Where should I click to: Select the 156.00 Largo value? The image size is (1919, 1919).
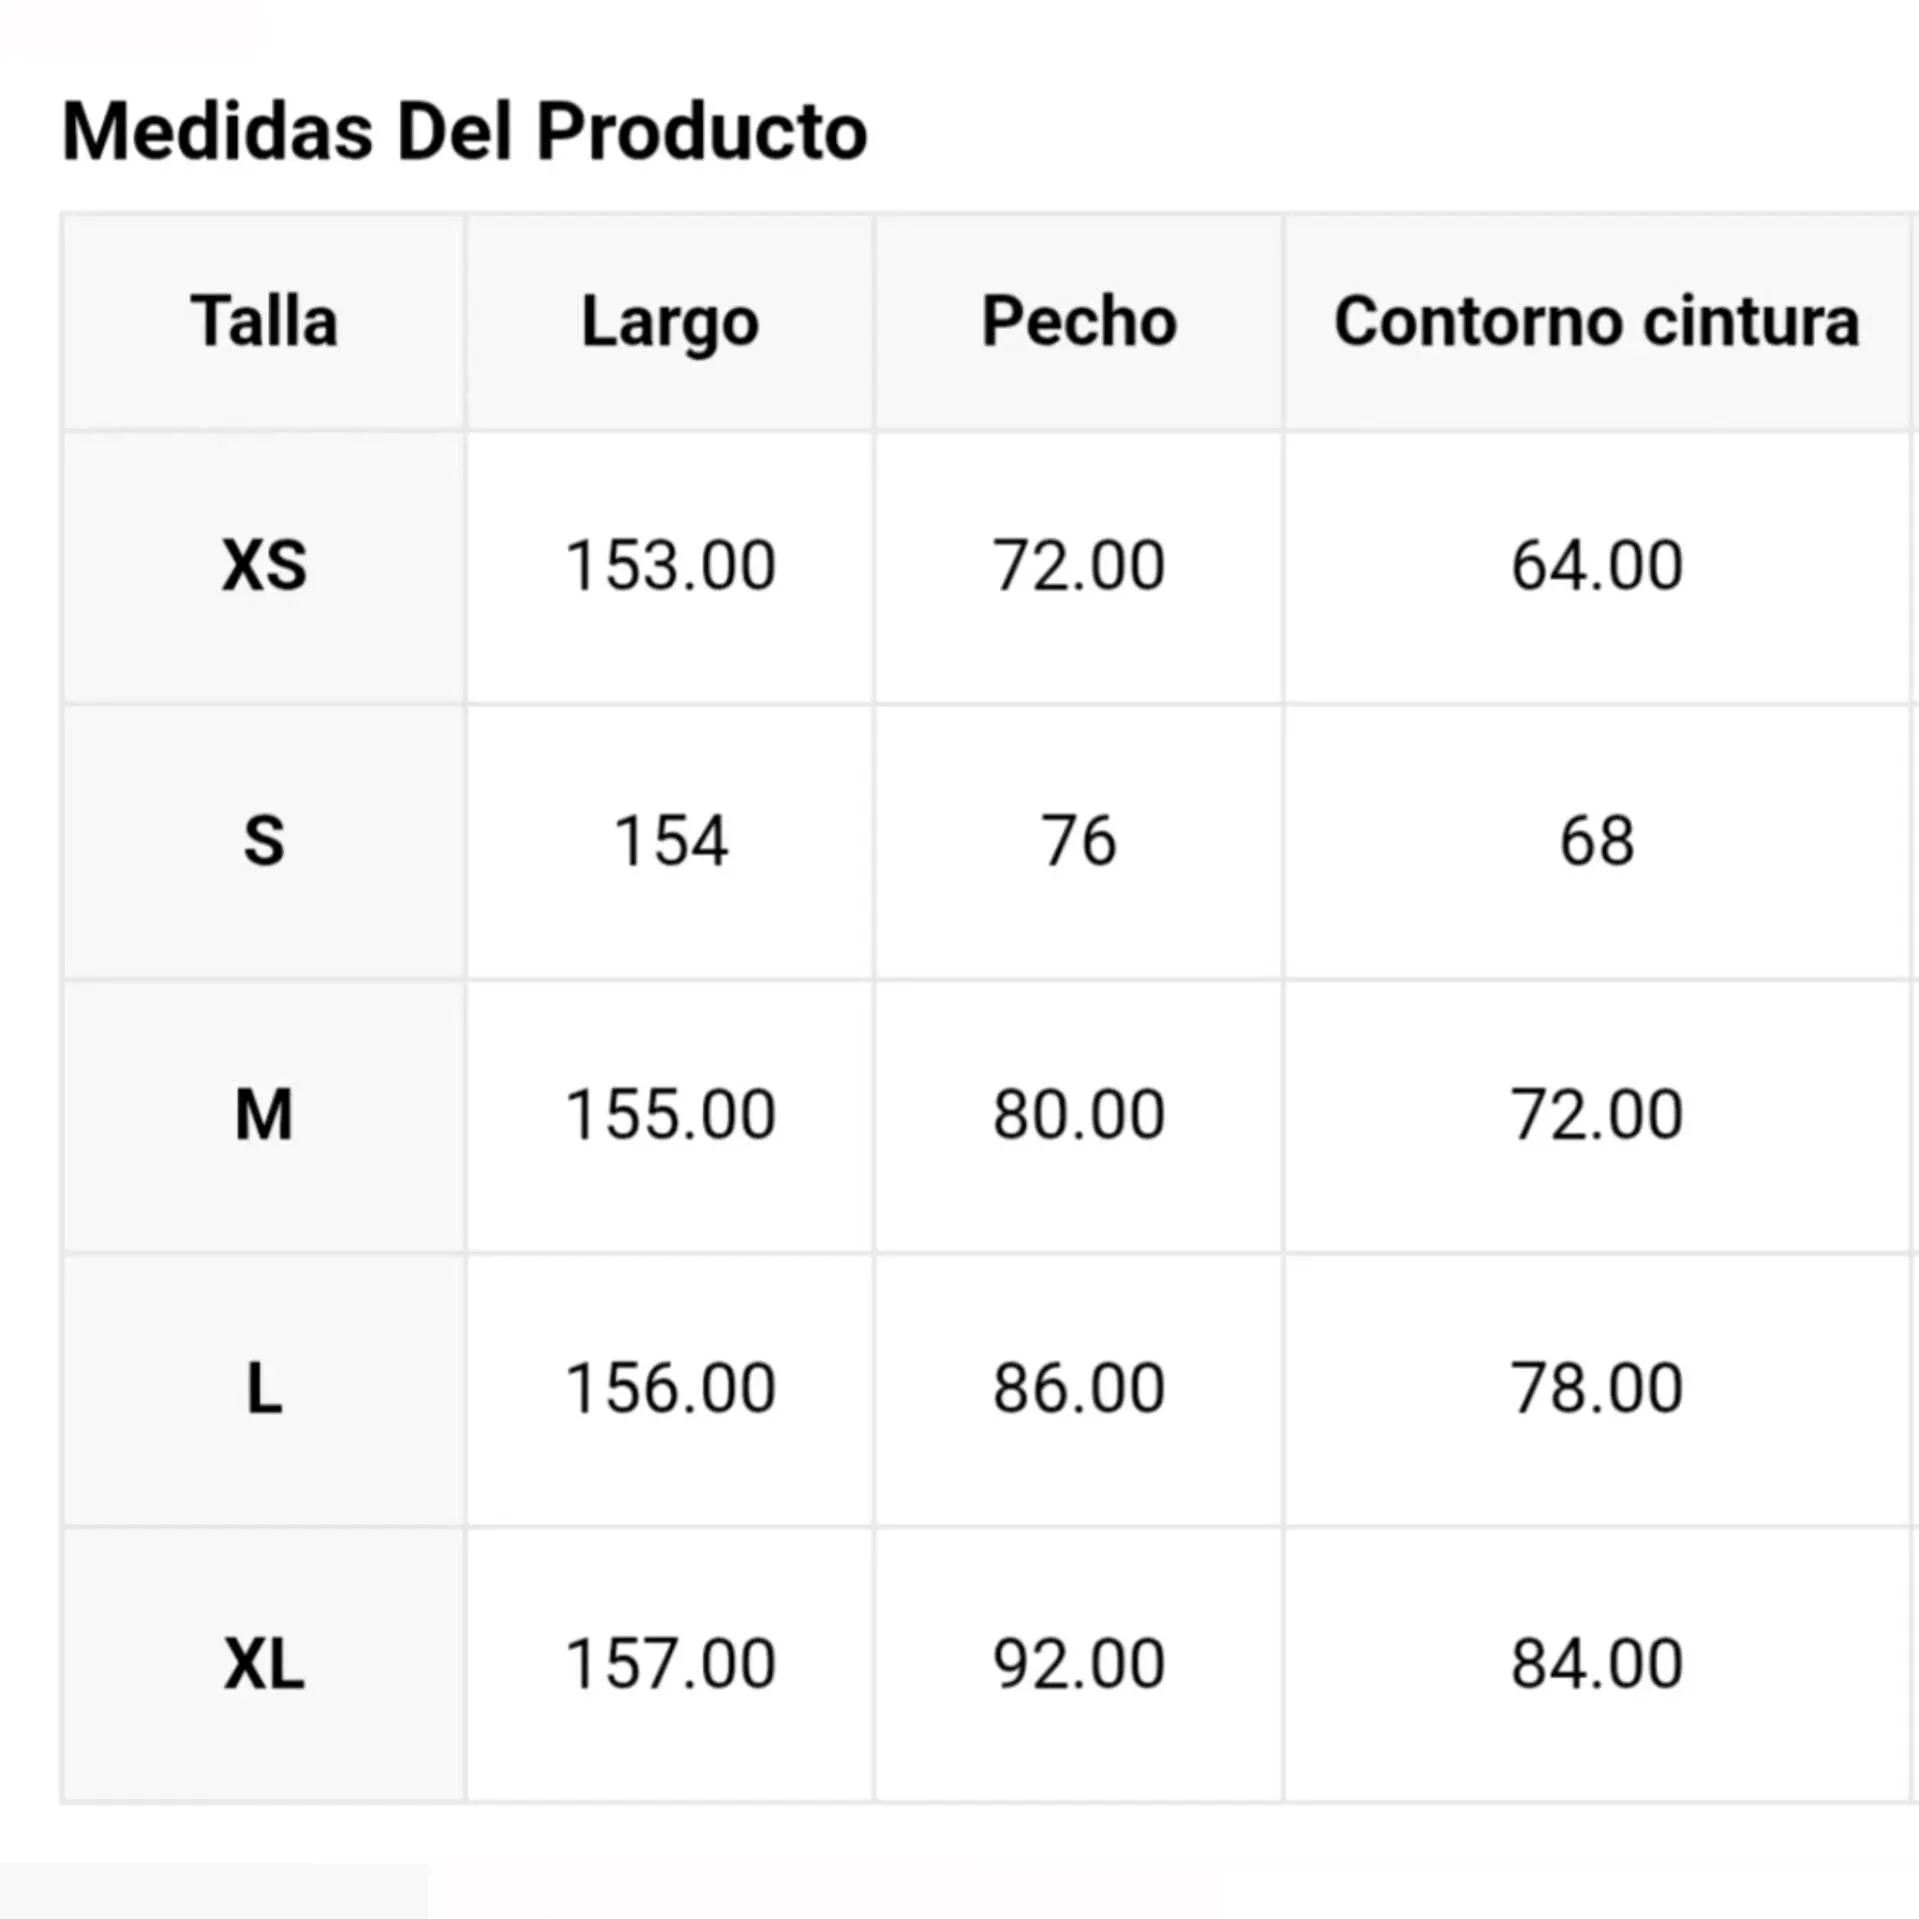click(670, 1389)
